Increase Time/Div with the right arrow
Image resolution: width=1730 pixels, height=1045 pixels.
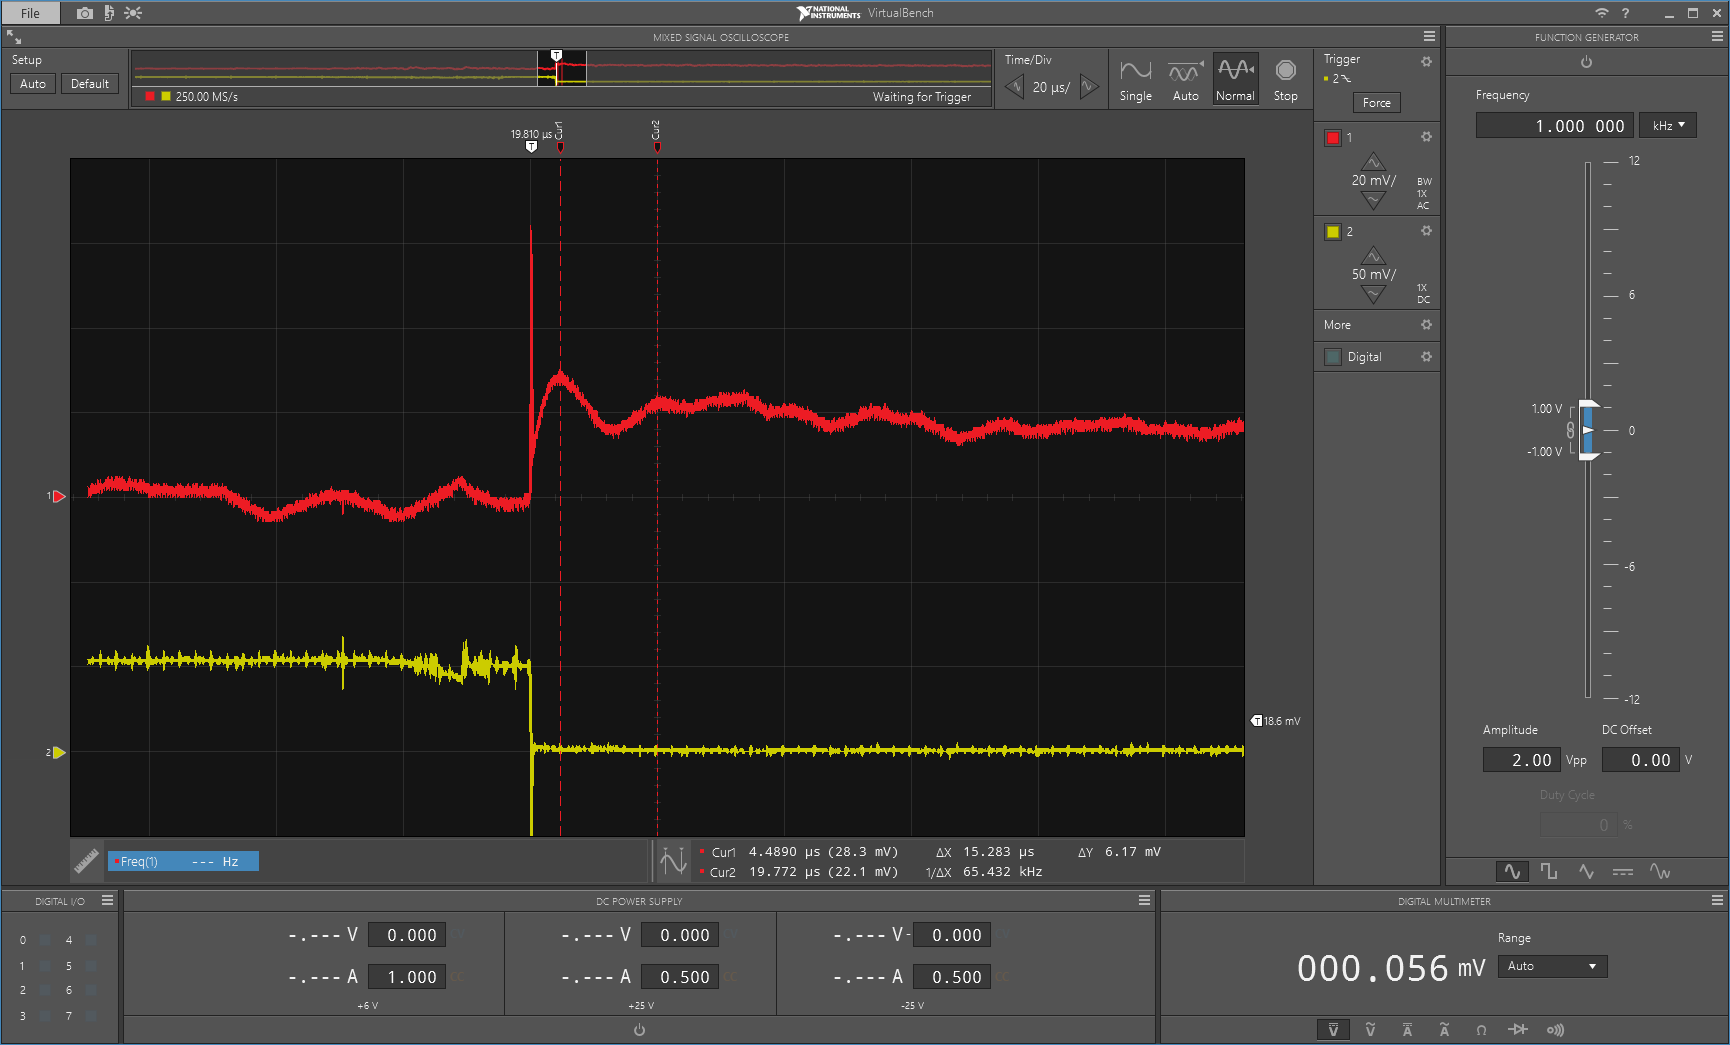click(1089, 87)
